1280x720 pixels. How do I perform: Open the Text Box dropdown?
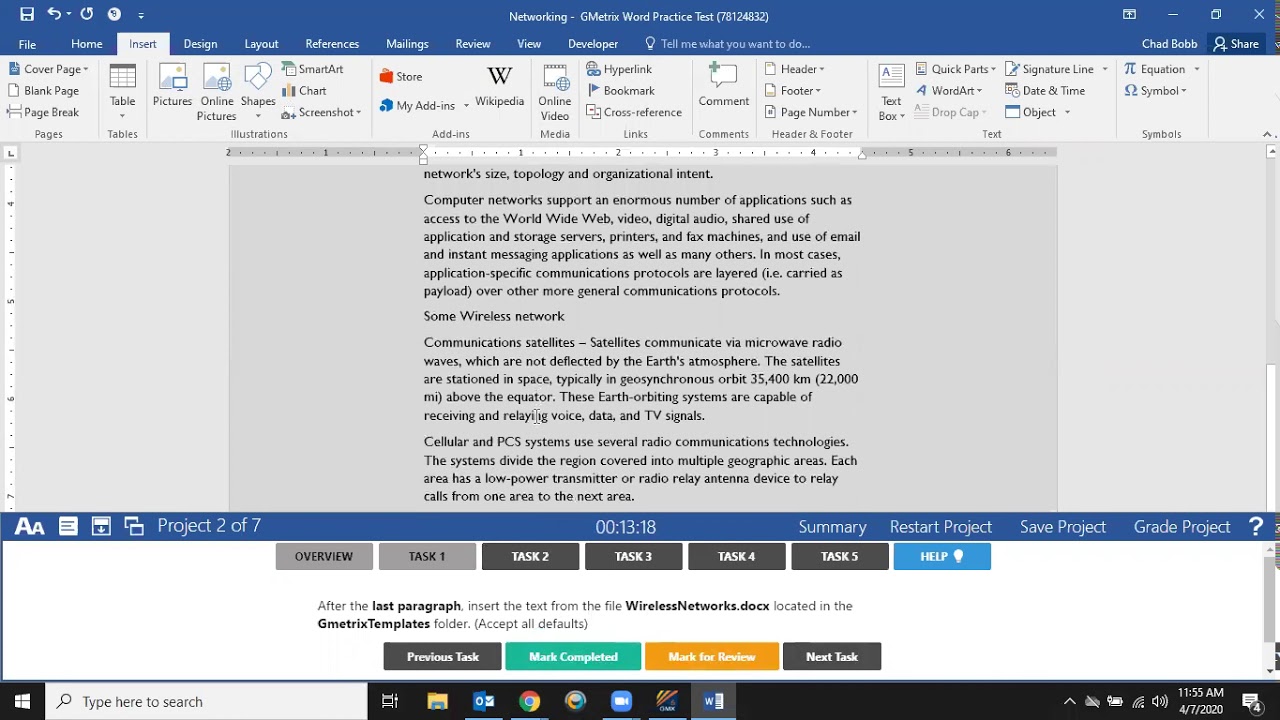click(x=891, y=91)
